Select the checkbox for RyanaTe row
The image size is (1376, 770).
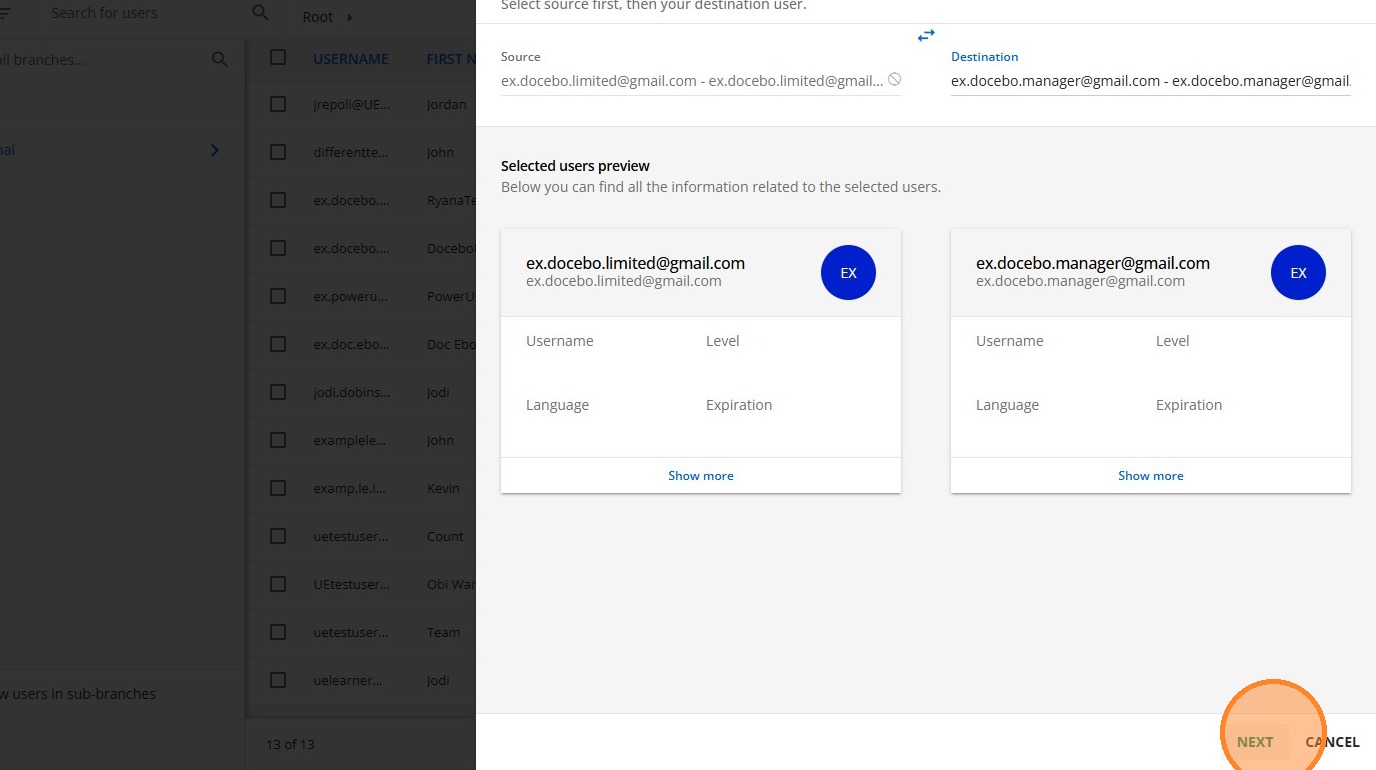pyautogui.click(x=278, y=200)
